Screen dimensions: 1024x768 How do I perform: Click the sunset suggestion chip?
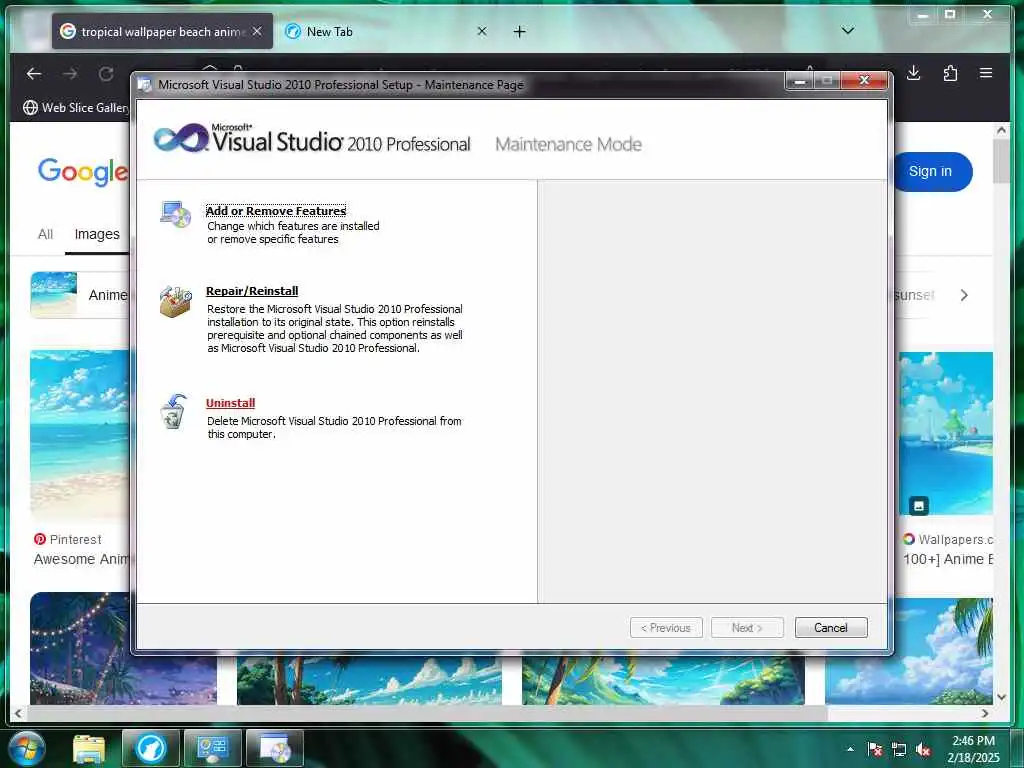tap(914, 295)
